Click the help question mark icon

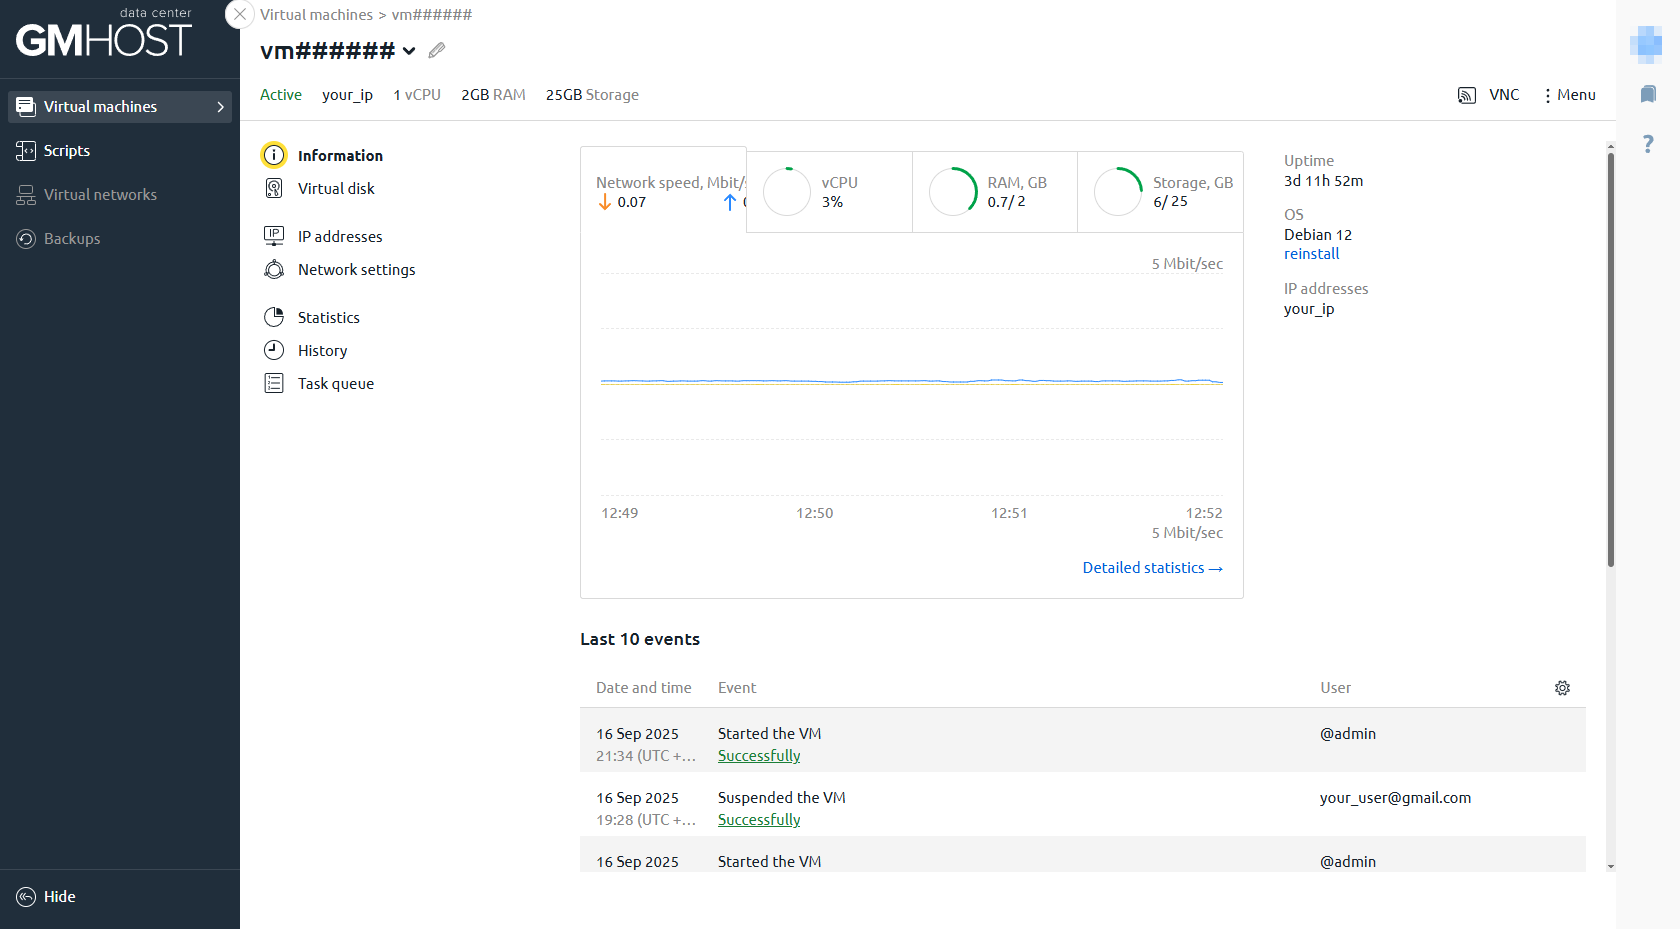pyautogui.click(x=1648, y=144)
